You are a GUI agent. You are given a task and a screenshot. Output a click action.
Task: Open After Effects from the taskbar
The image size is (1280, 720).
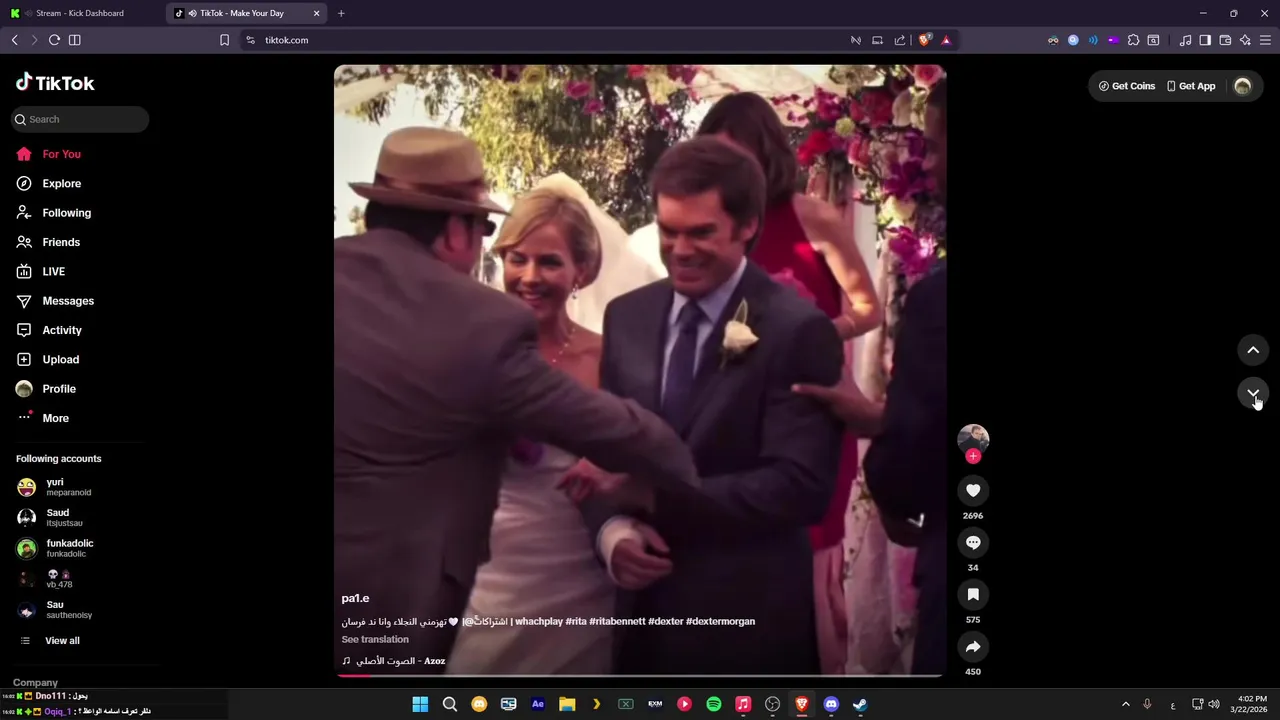point(538,704)
